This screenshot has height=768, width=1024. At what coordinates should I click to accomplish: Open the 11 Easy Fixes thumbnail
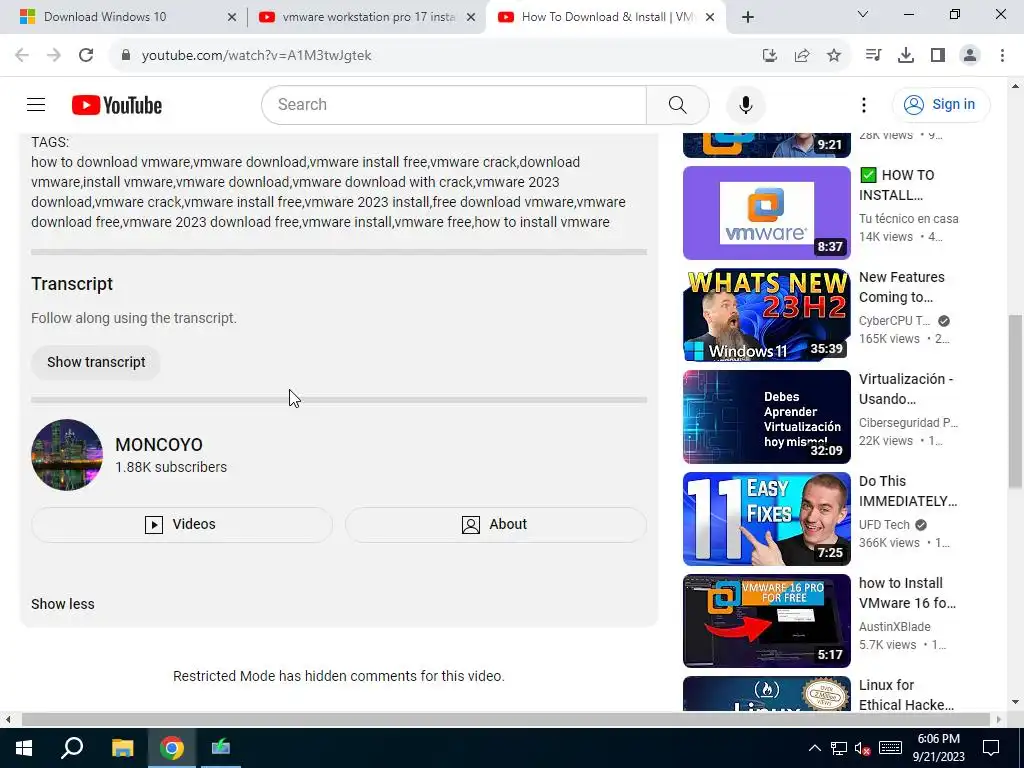[767, 519]
